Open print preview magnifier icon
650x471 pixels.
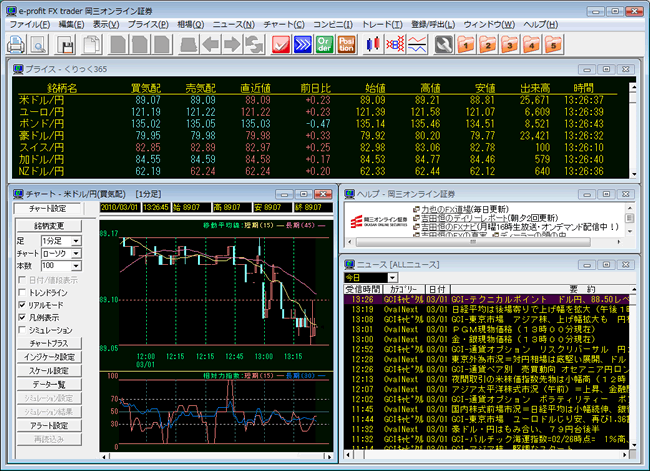point(39,44)
